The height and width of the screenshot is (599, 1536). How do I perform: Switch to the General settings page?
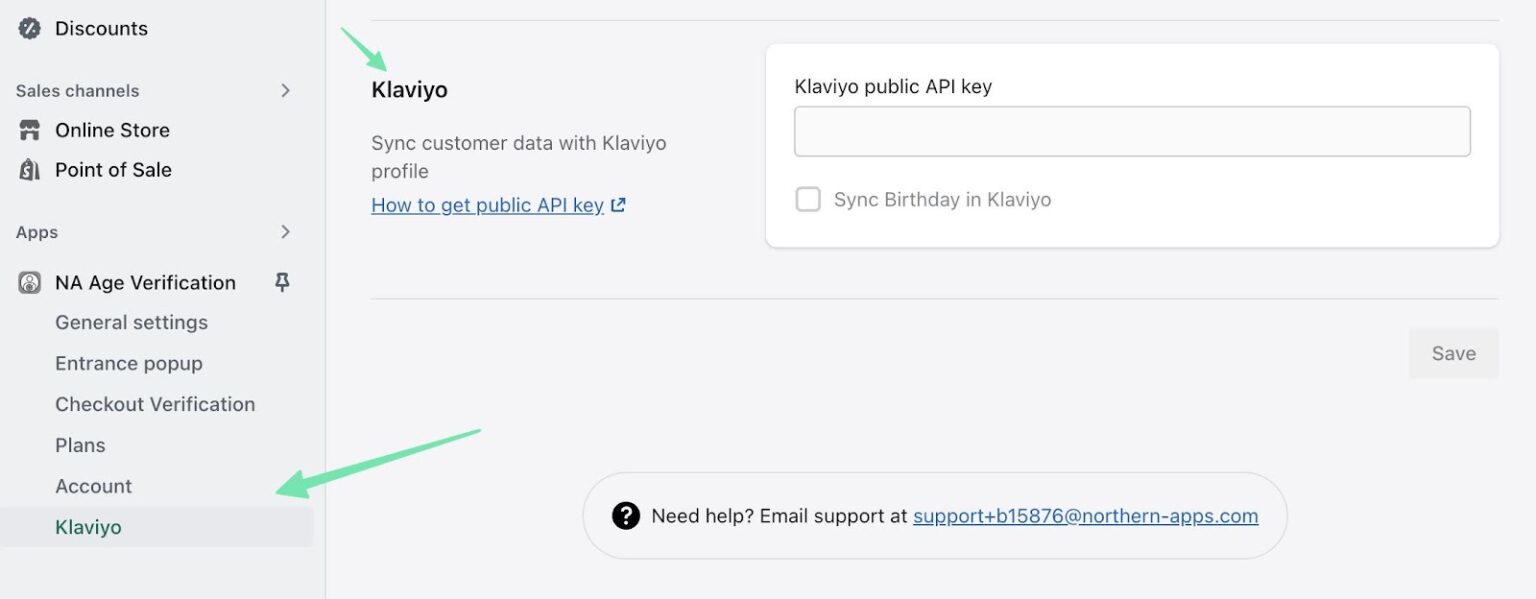[x=131, y=322]
